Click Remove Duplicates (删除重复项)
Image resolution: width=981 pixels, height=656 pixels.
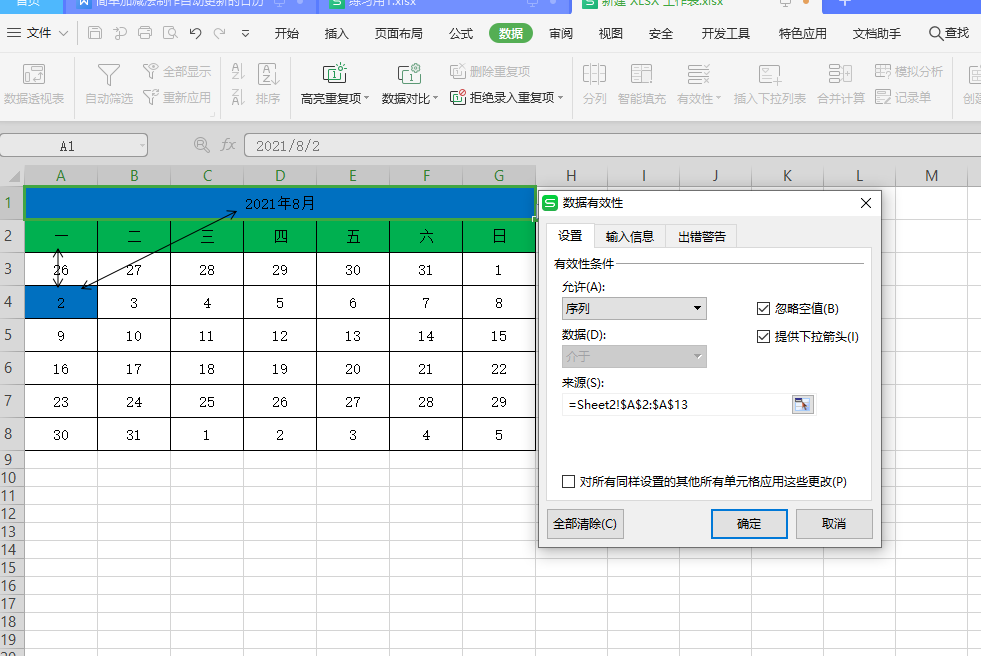(490, 71)
